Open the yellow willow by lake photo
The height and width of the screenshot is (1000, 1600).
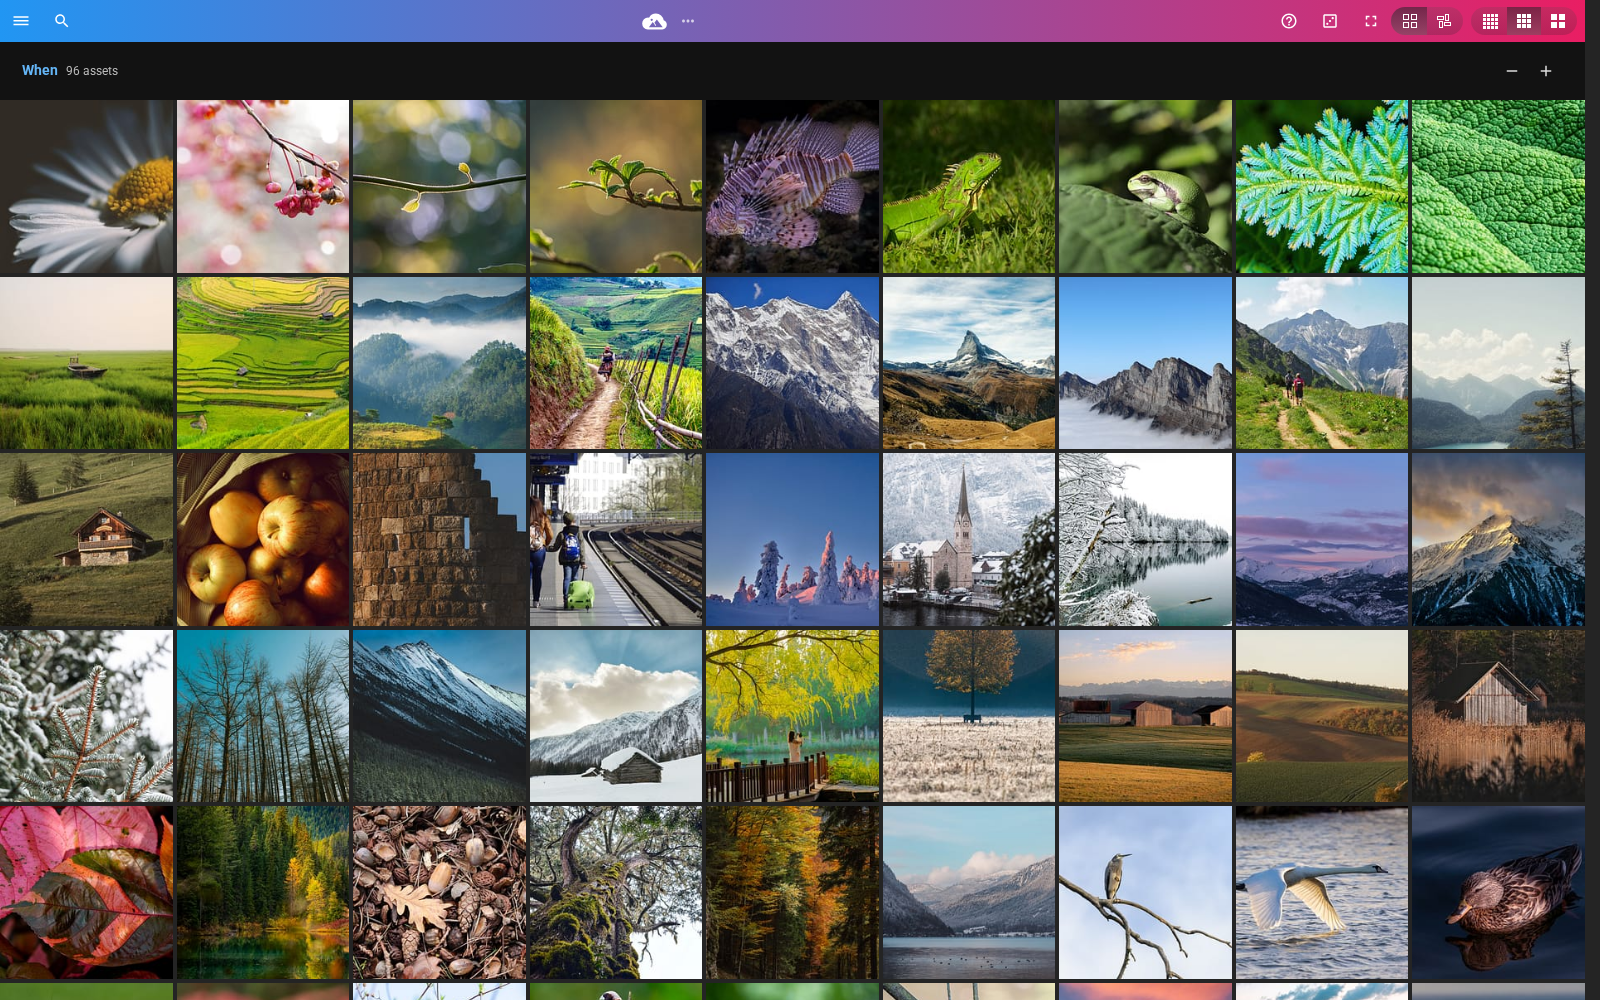tap(792, 716)
